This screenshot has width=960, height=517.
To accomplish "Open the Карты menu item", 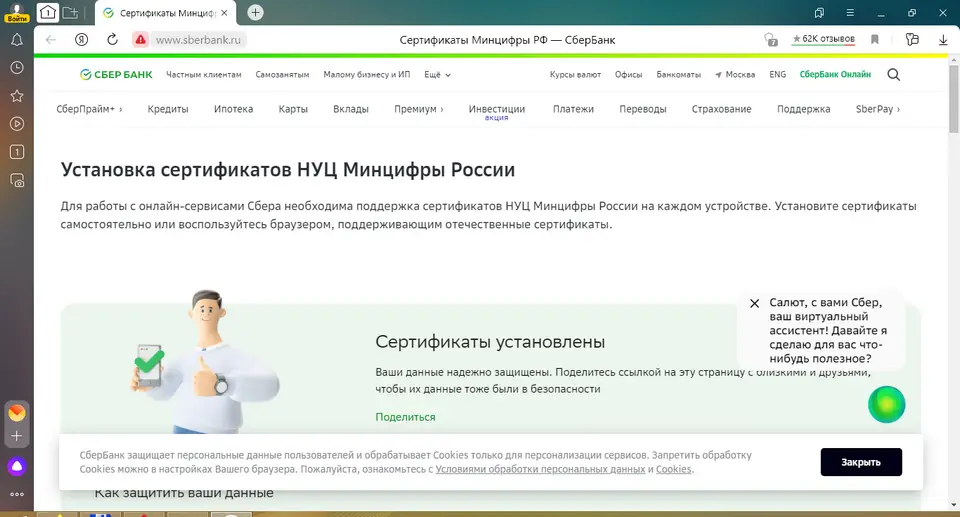I will 293,109.
